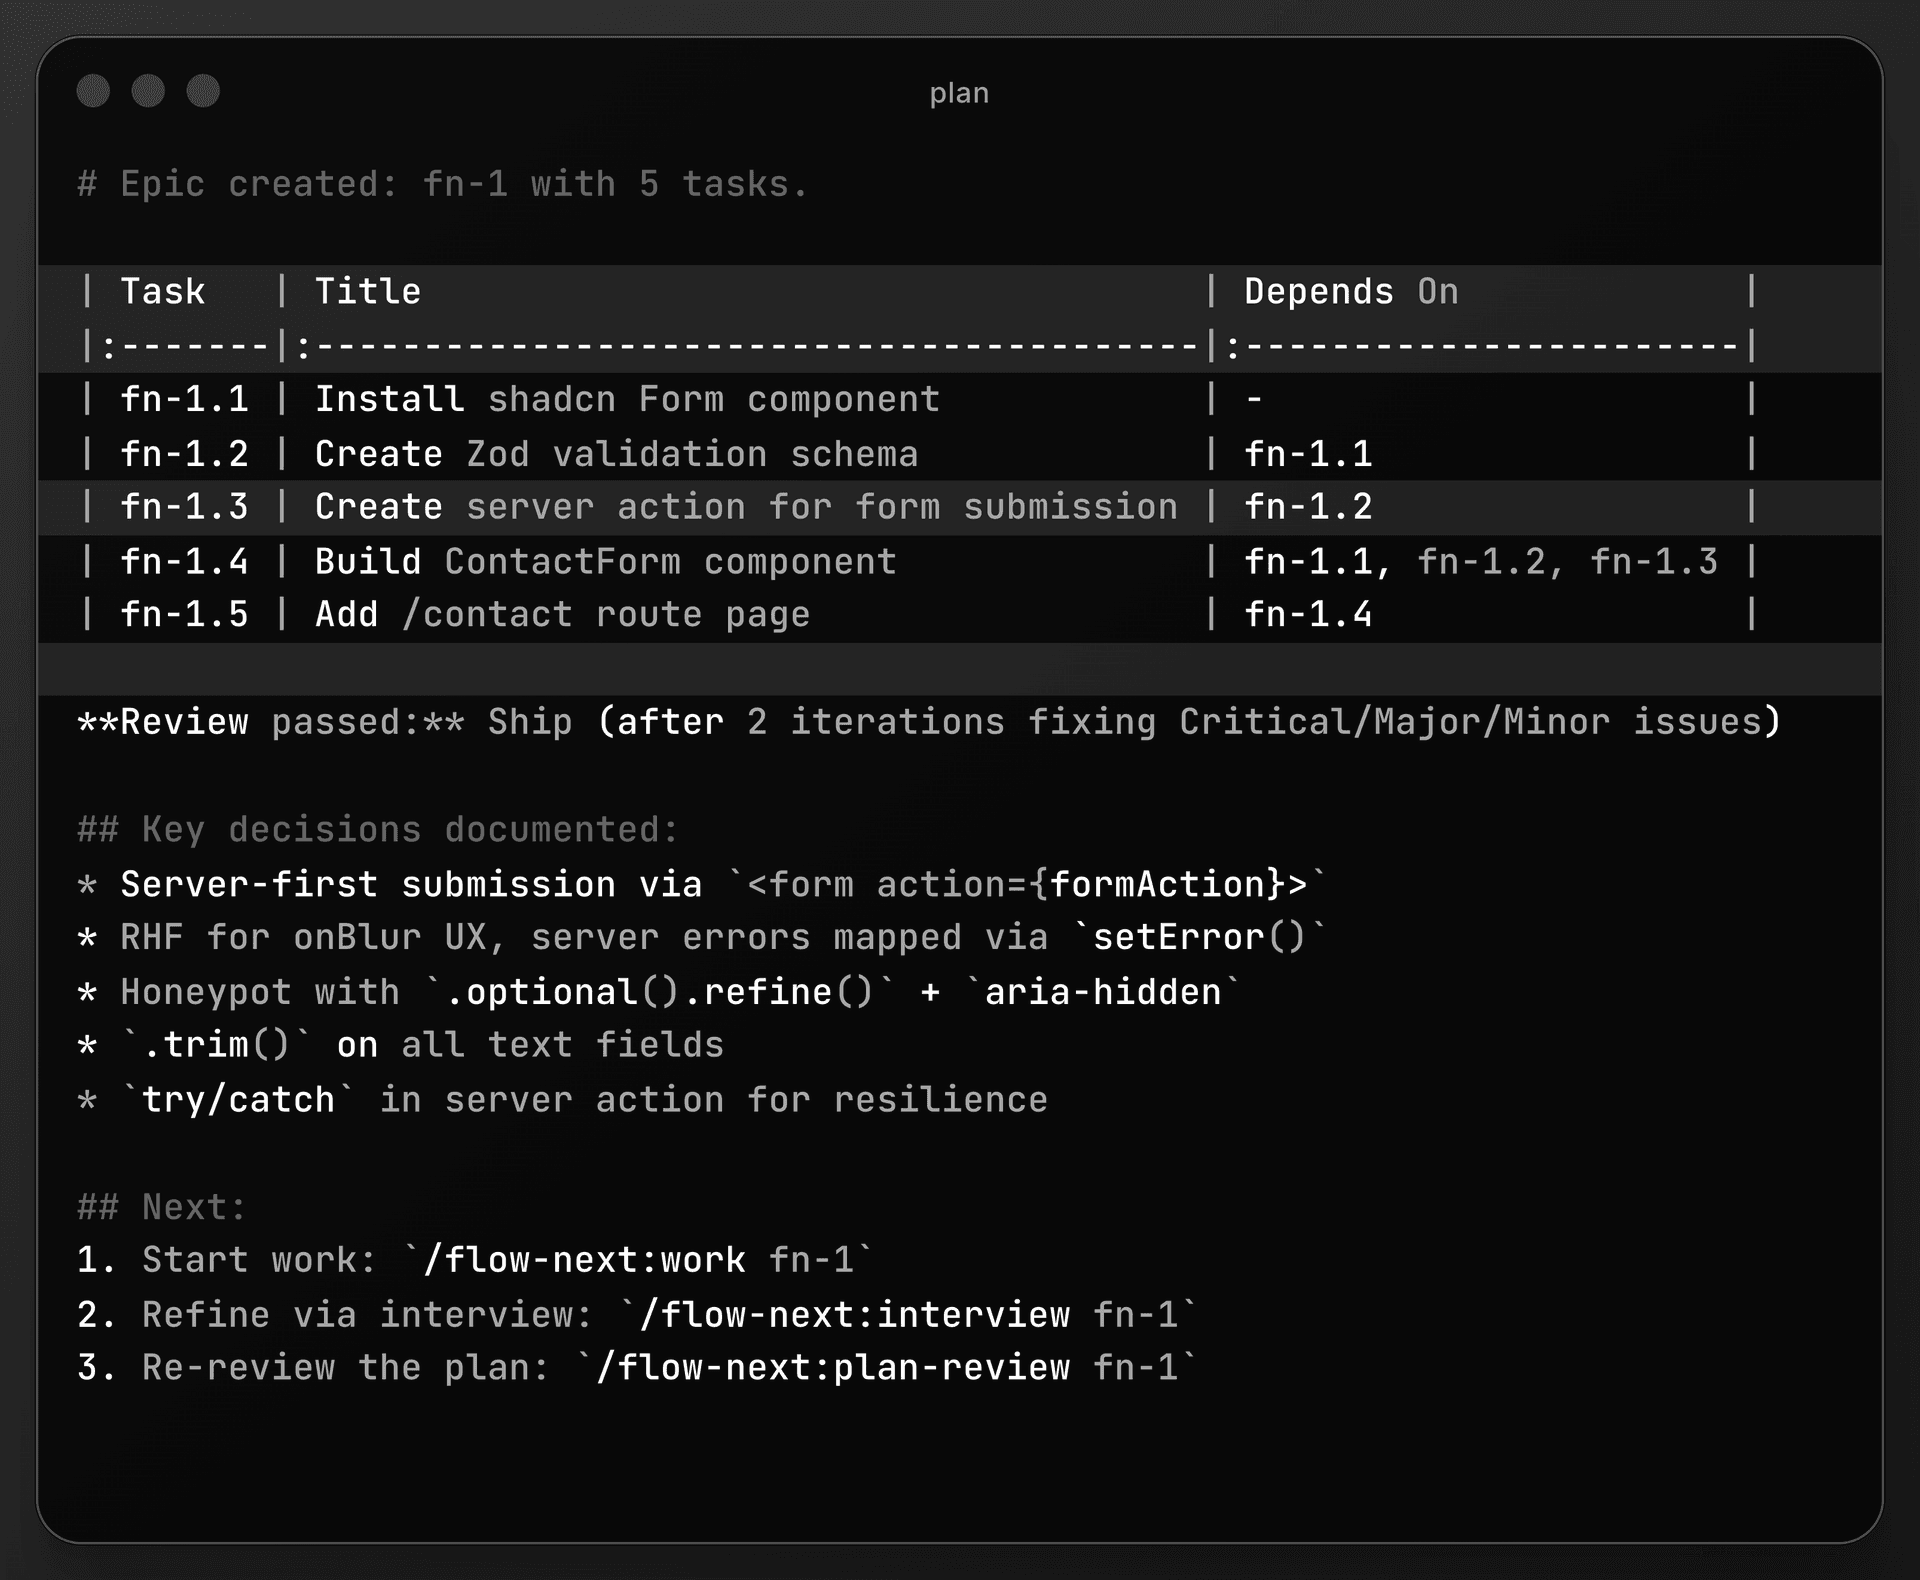Click the '/flow-next:interview fn-1' command

pyautogui.click(x=908, y=1314)
